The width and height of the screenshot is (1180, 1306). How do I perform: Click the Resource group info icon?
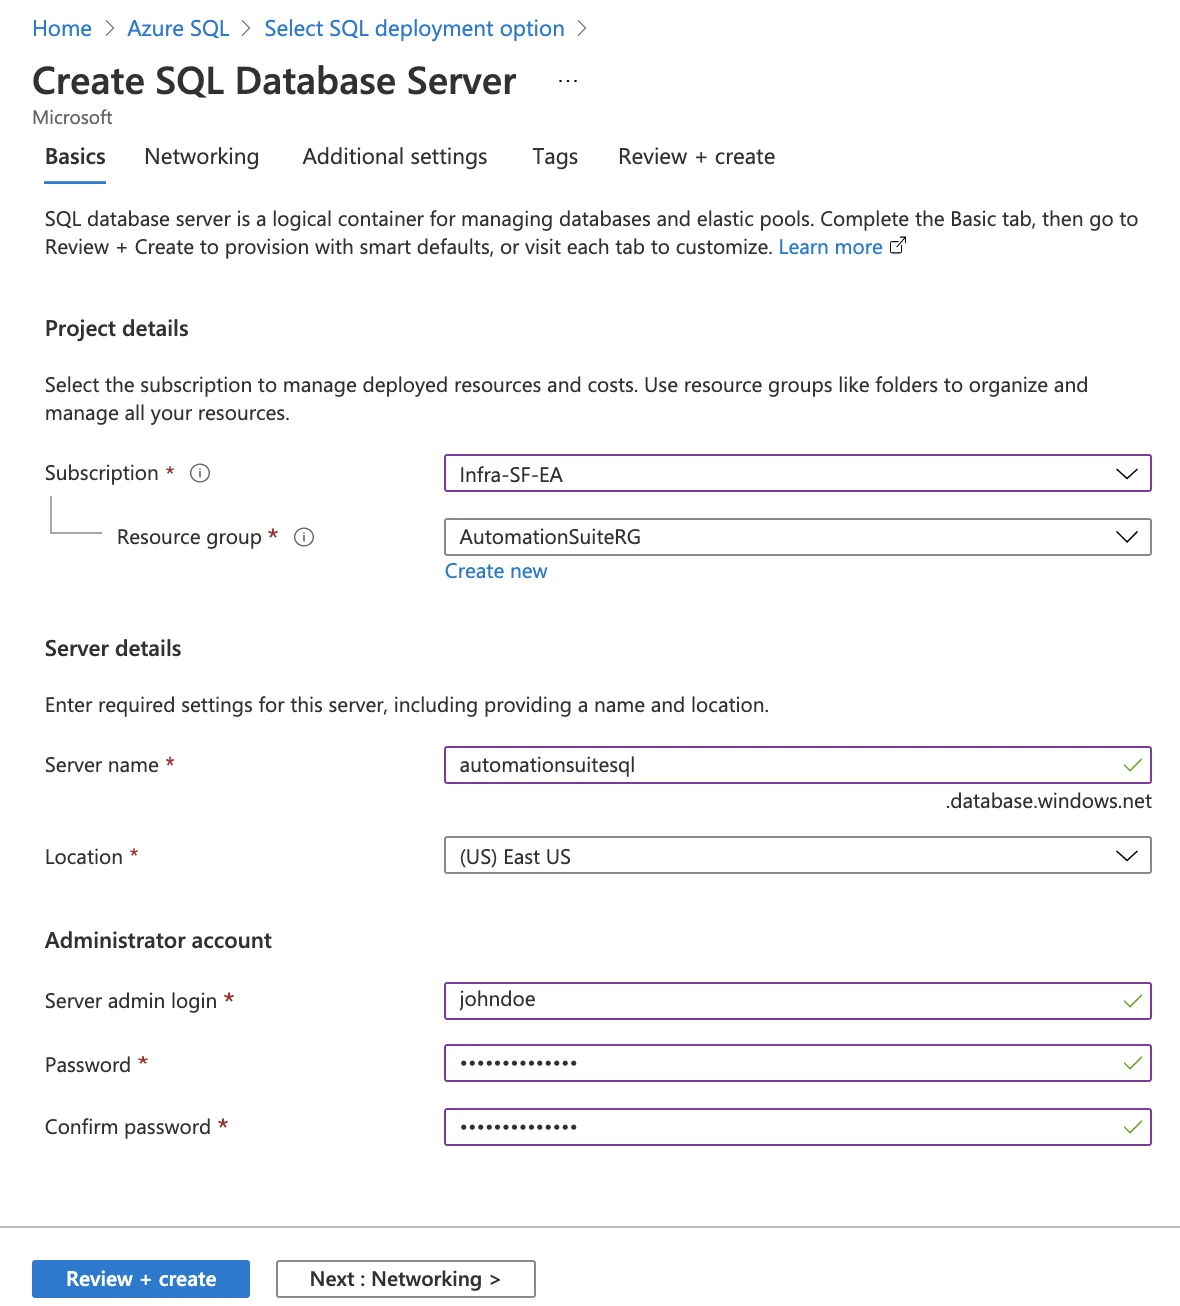pos(304,537)
